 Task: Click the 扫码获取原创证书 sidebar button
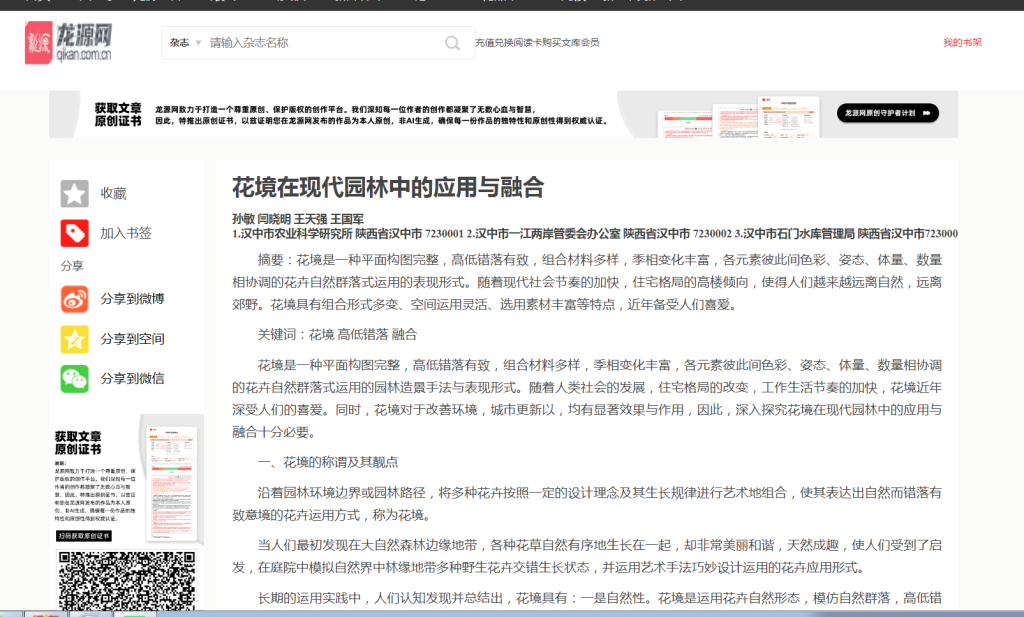(x=83, y=536)
